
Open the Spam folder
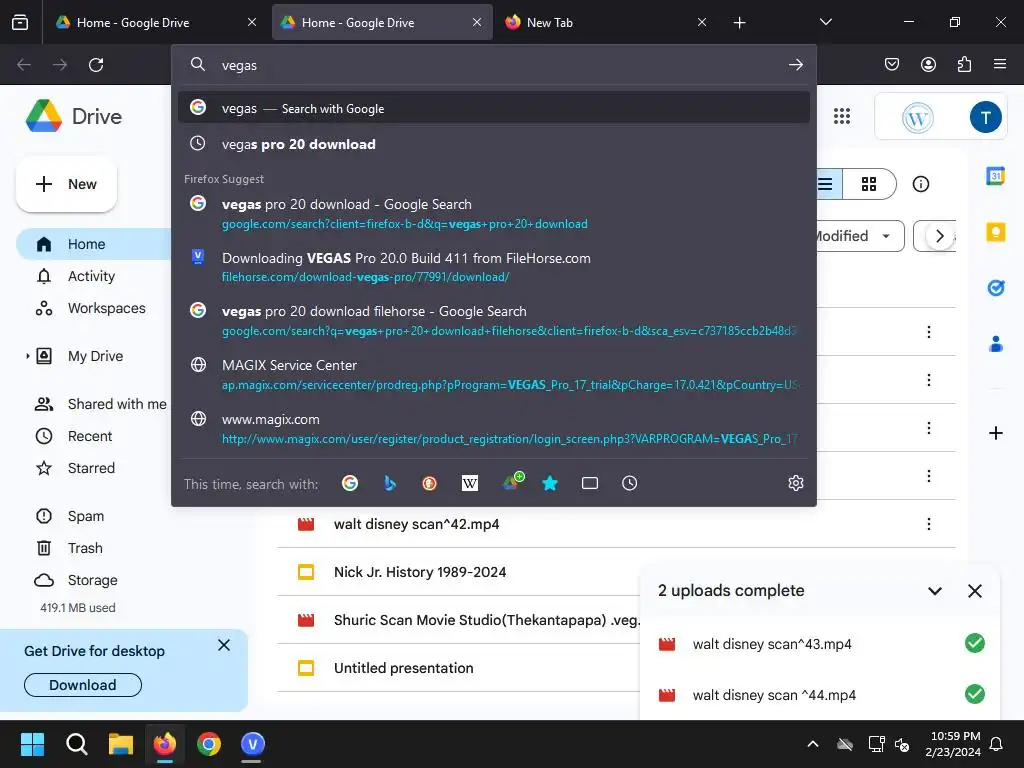point(86,516)
